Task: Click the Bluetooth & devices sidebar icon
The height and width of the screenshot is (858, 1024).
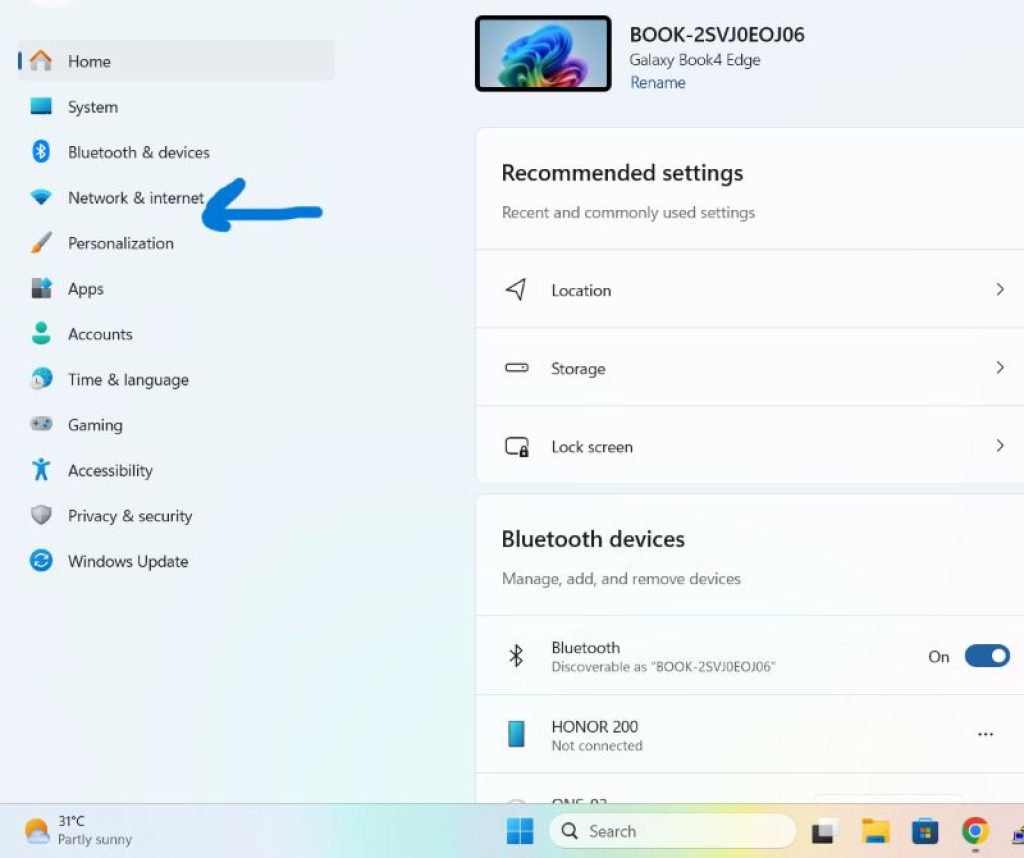Action: pos(40,151)
